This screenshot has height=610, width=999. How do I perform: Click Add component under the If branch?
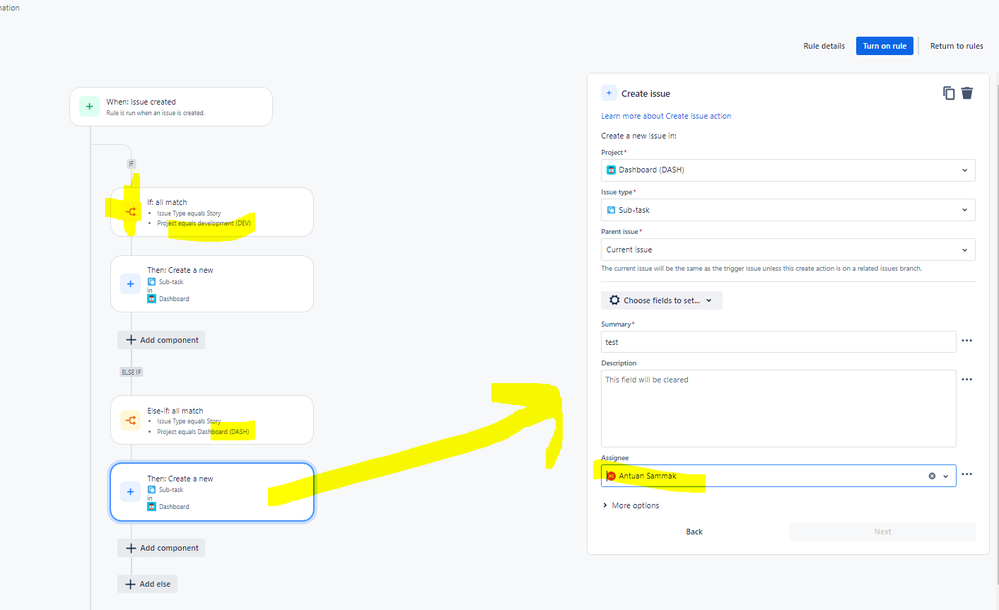(161, 340)
